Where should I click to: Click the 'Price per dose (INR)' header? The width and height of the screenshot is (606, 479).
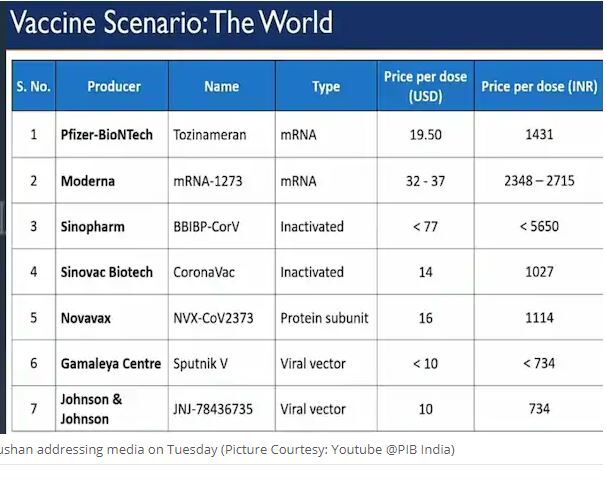[x=539, y=87]
